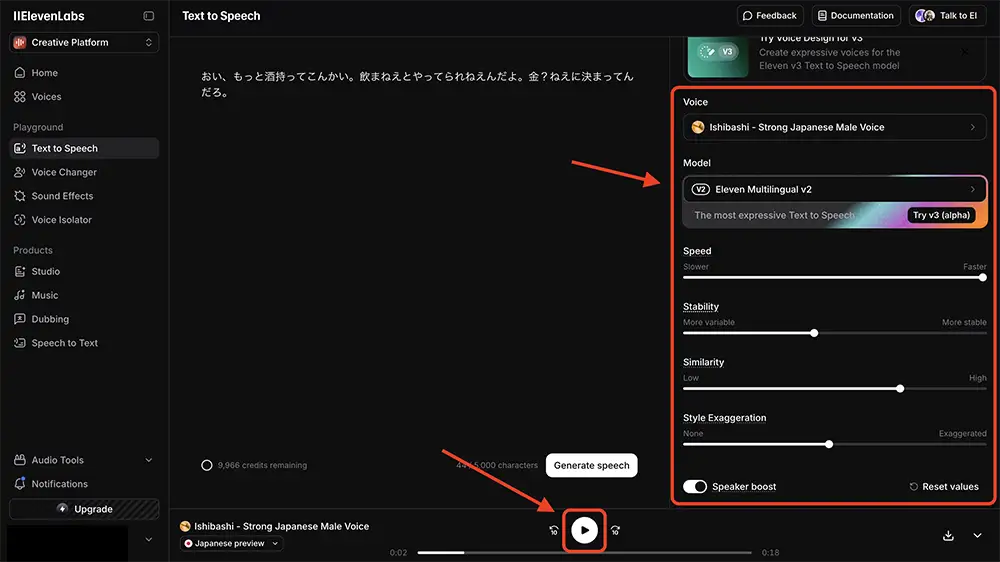The image size is (1000, 562).
Task: Open the Feedback button
Action: tap(770, 15)
